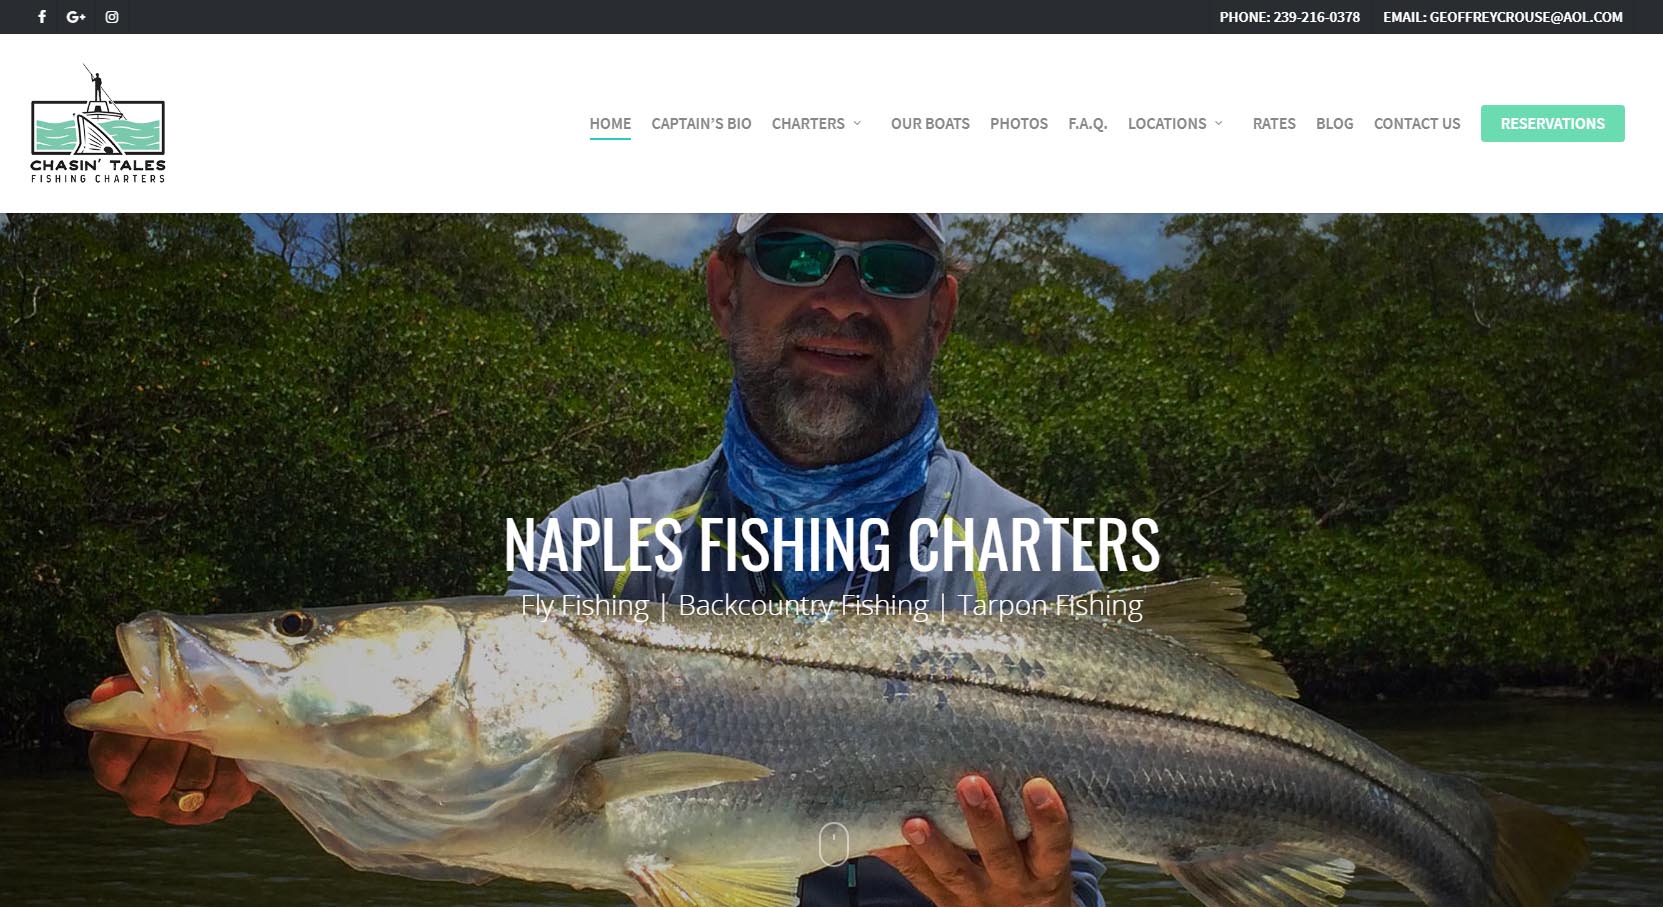Expand the Locations dropdown arrow

1219,123
